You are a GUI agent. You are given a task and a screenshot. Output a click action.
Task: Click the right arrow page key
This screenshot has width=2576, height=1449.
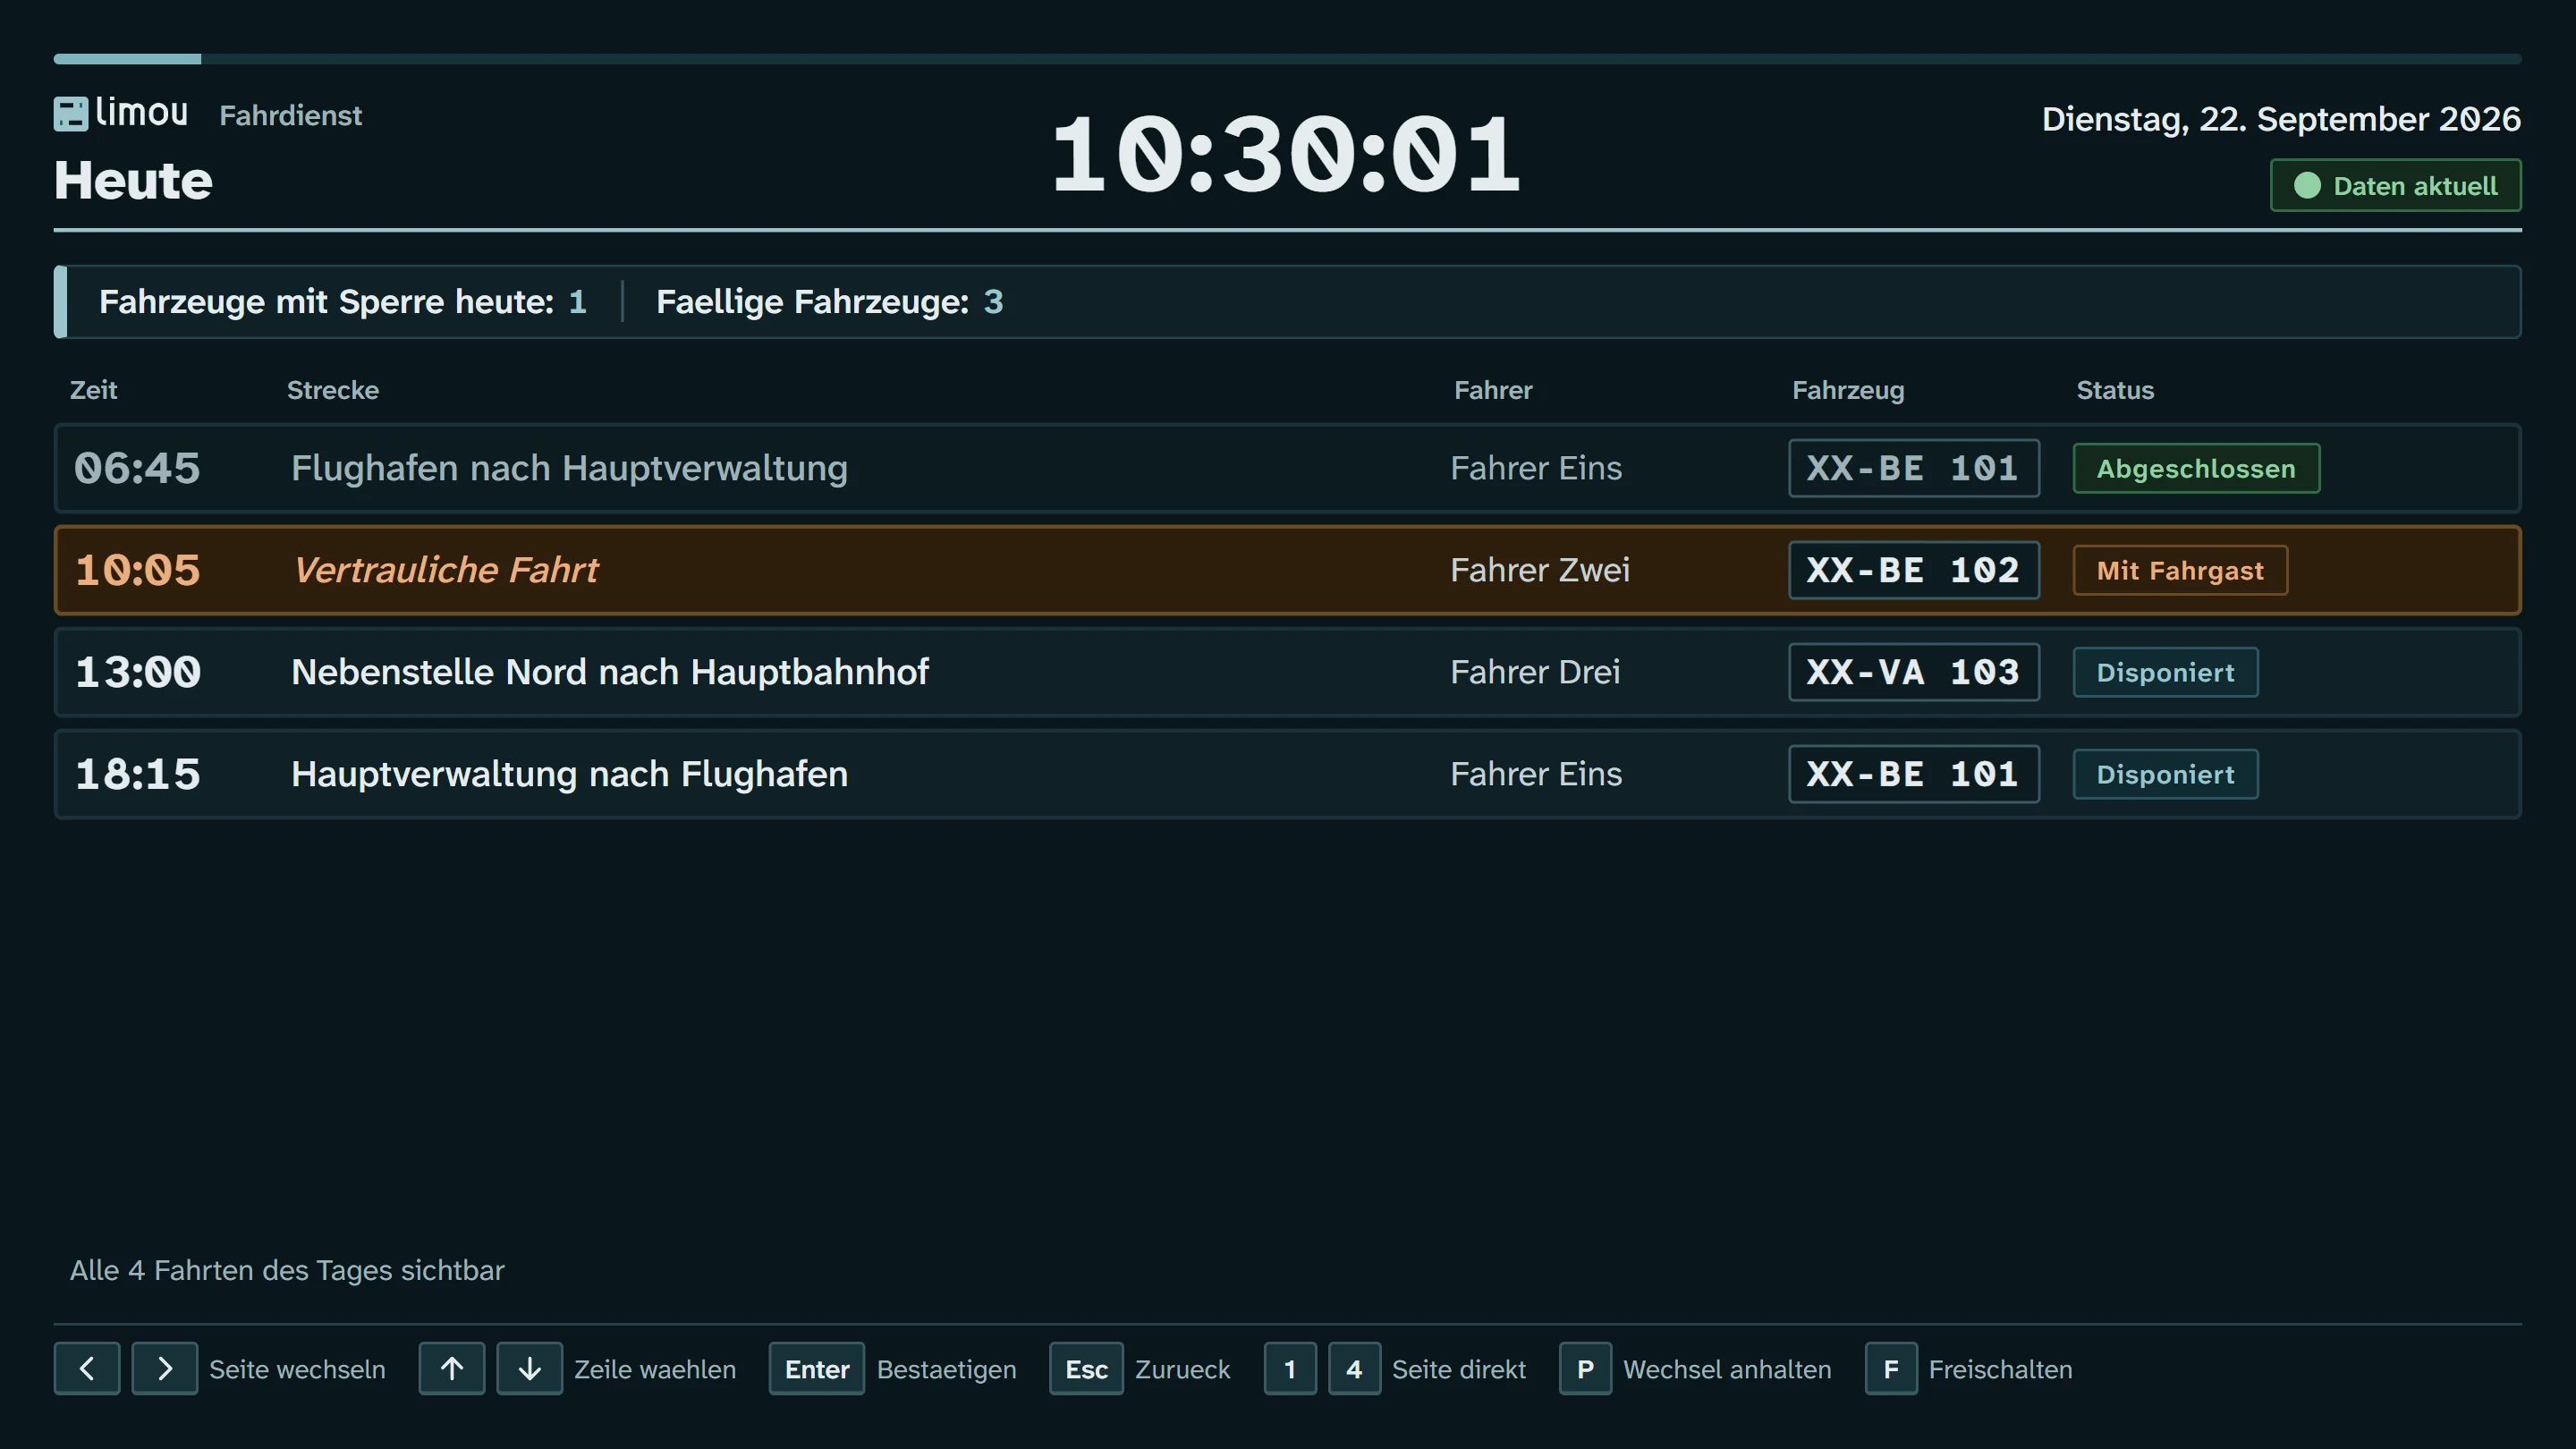tap(165, 1368)
